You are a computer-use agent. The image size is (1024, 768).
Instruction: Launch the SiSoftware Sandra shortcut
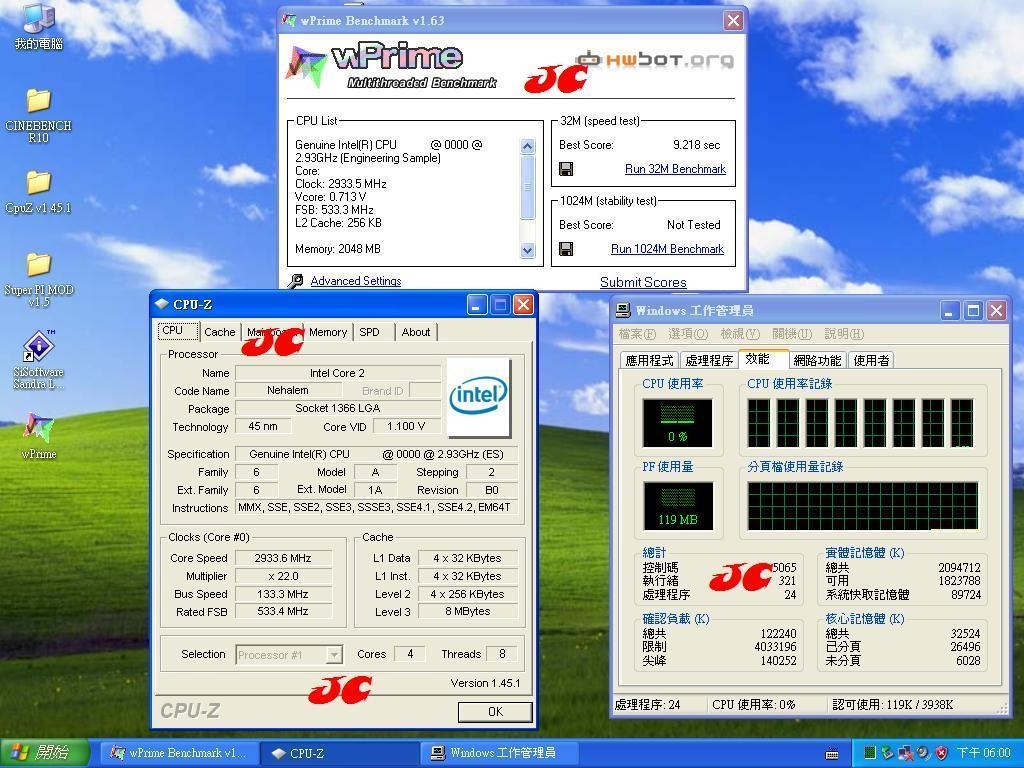point(38,348)
